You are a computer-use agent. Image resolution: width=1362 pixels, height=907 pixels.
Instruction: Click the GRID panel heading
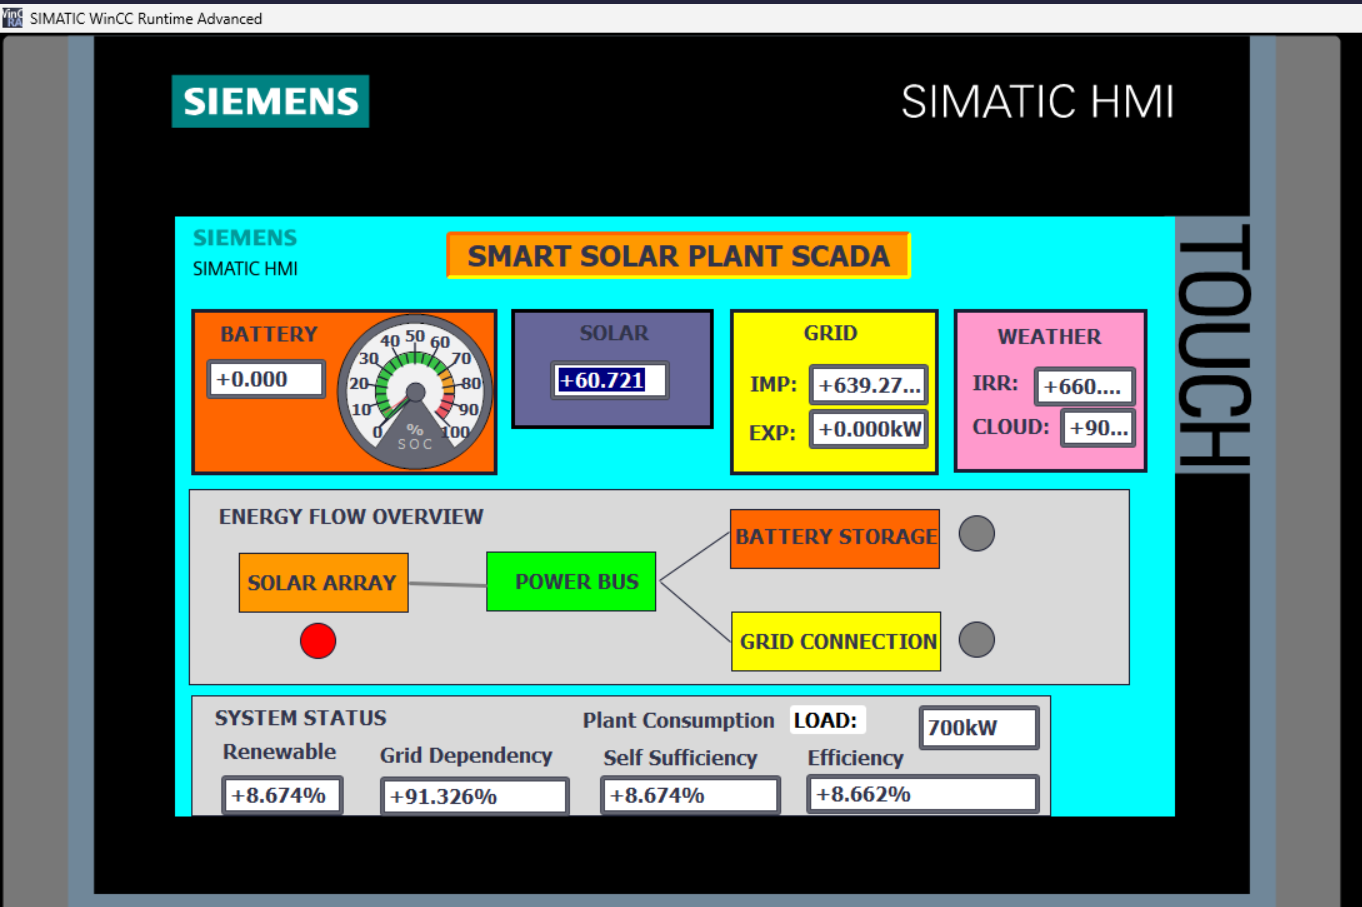pyautogui.click(x=831, y=333)
